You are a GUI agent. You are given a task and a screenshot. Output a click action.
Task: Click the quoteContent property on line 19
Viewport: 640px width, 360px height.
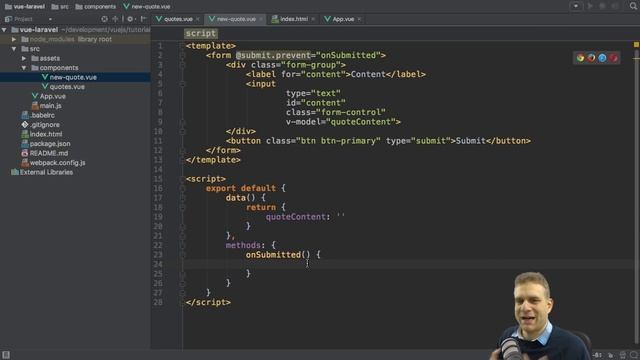pos(296,217)
